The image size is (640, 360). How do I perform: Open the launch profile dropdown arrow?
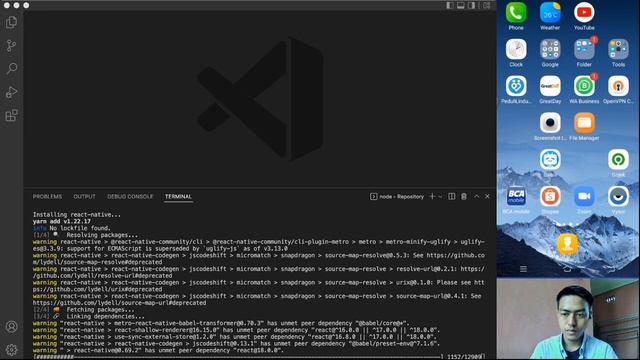click(x=440, y=197)
